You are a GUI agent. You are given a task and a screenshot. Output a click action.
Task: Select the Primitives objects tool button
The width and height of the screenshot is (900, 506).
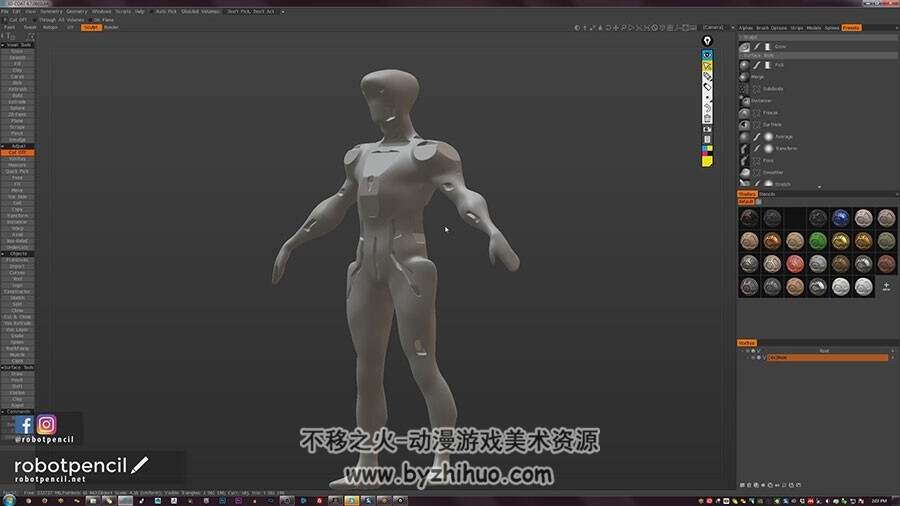tap(17, 260)
